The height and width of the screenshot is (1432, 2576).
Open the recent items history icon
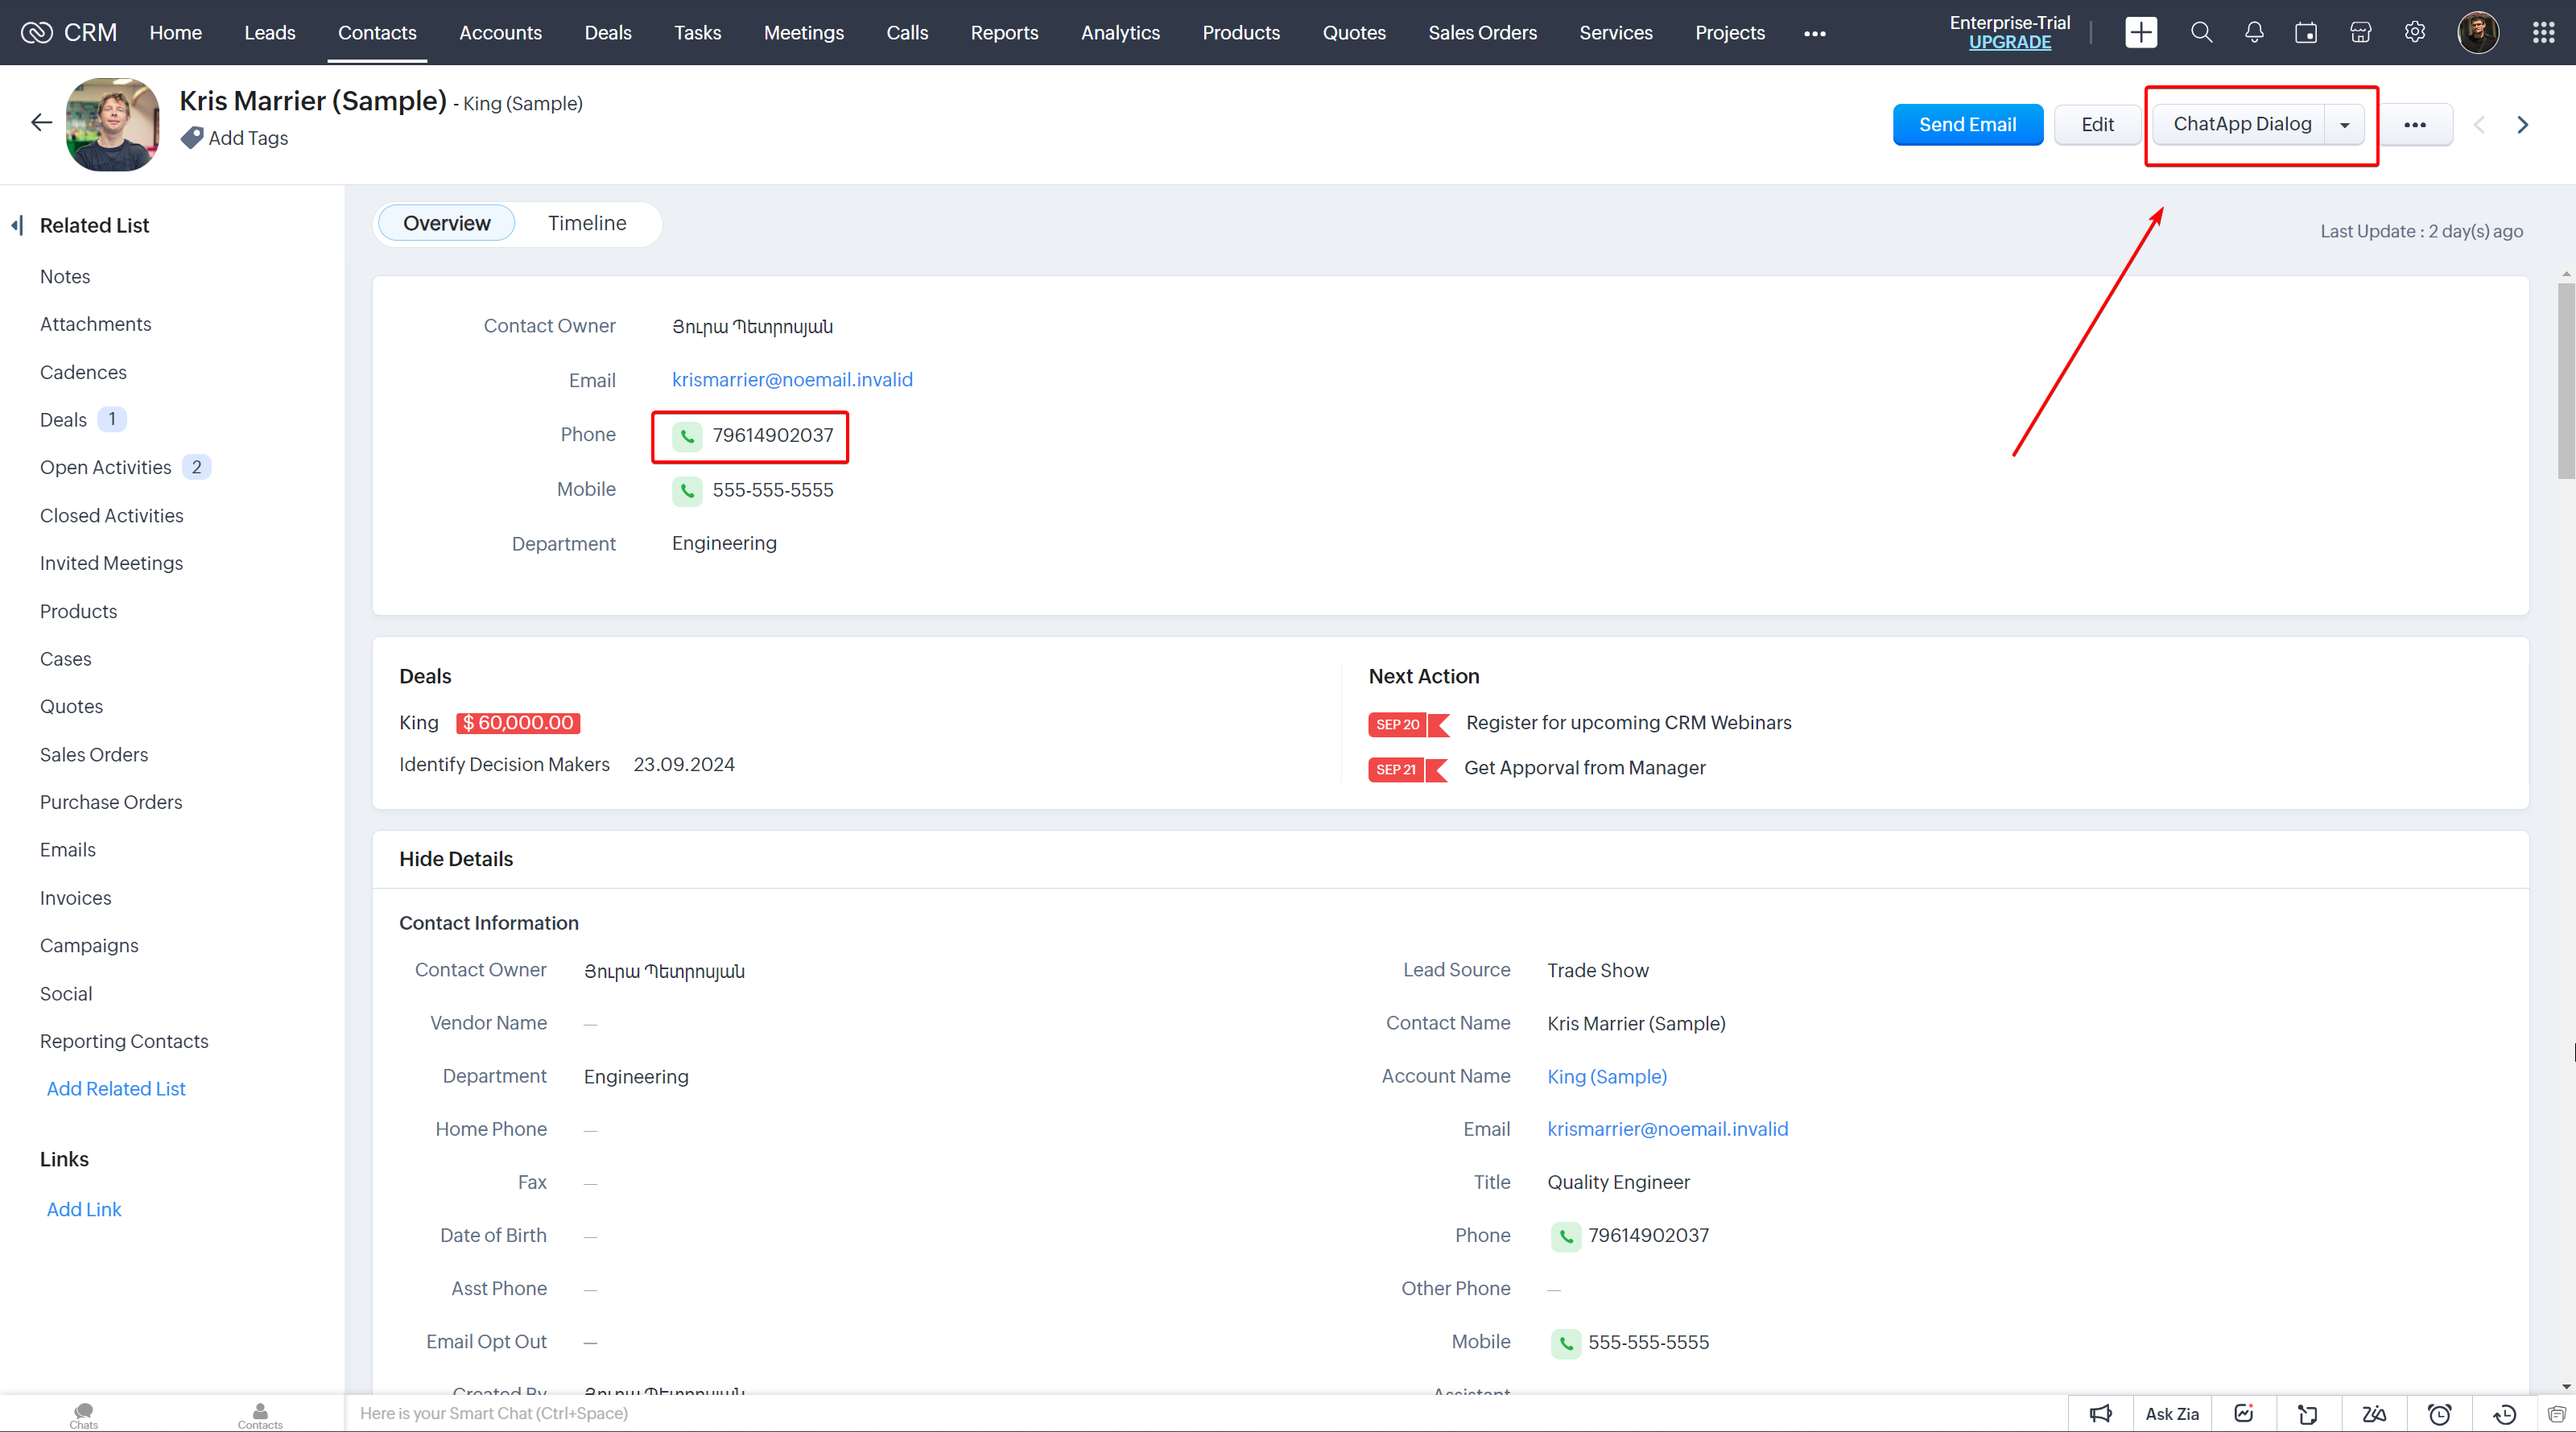[2504, 1413]
